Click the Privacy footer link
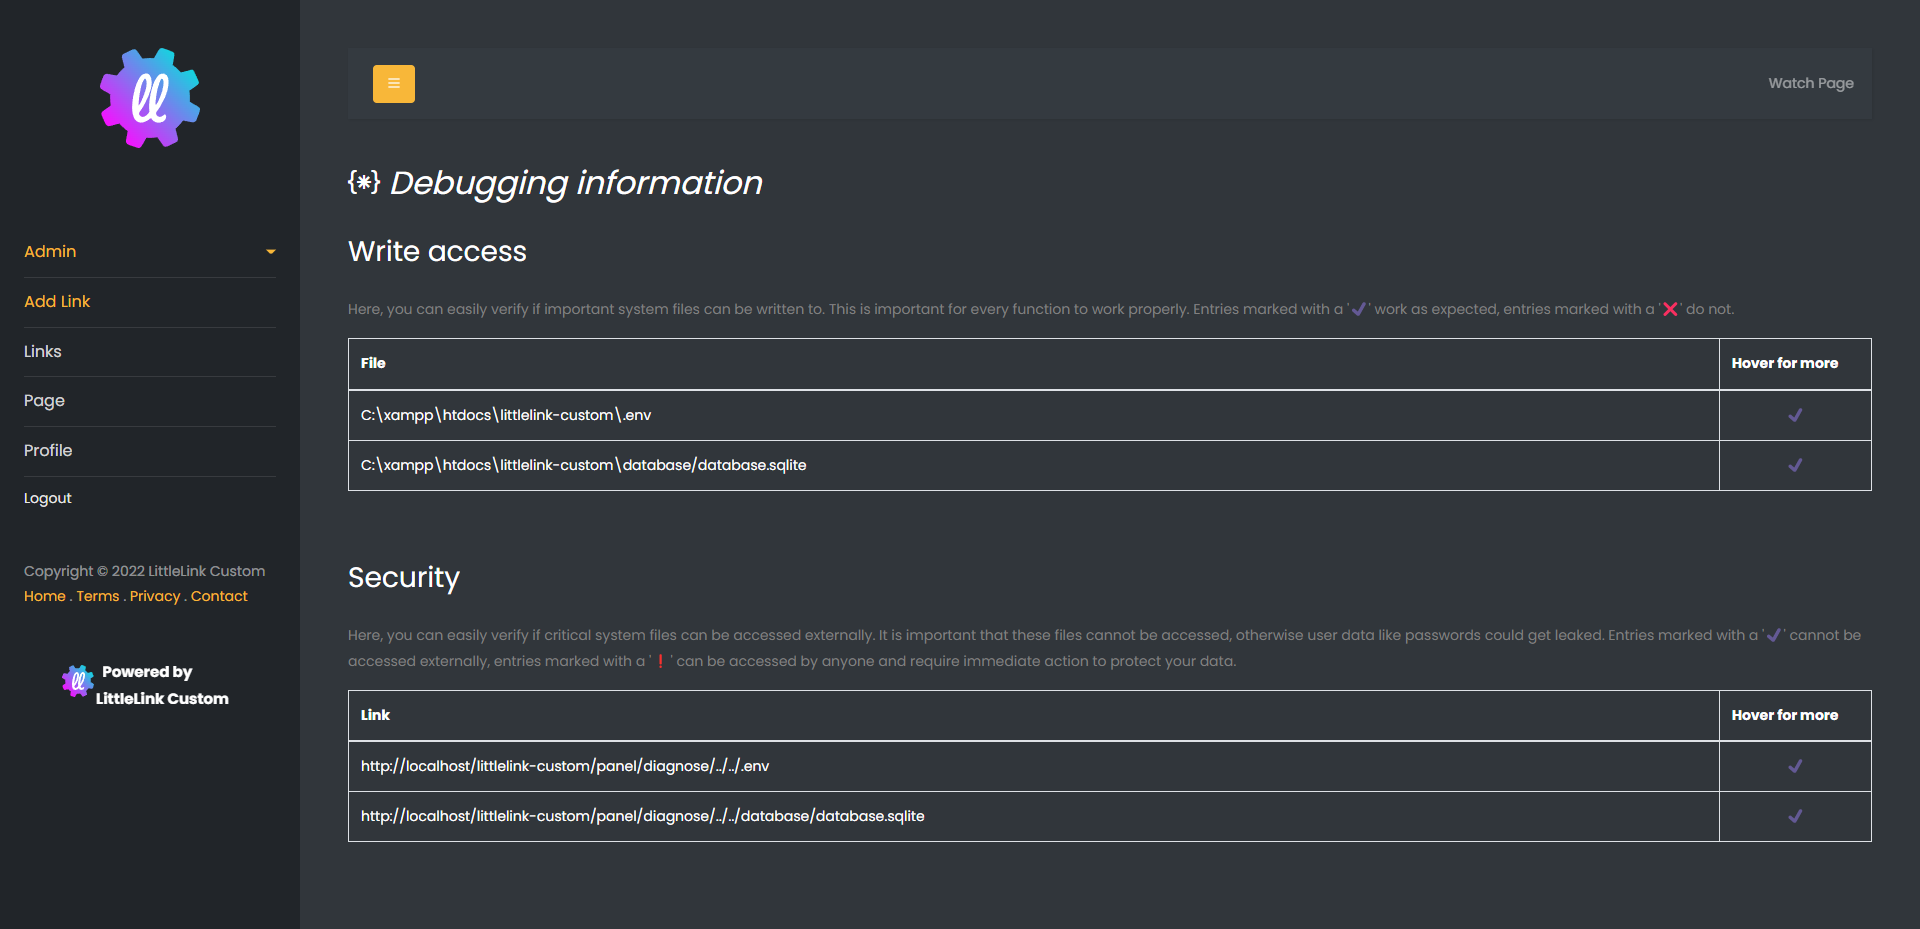 coord(155,596)
